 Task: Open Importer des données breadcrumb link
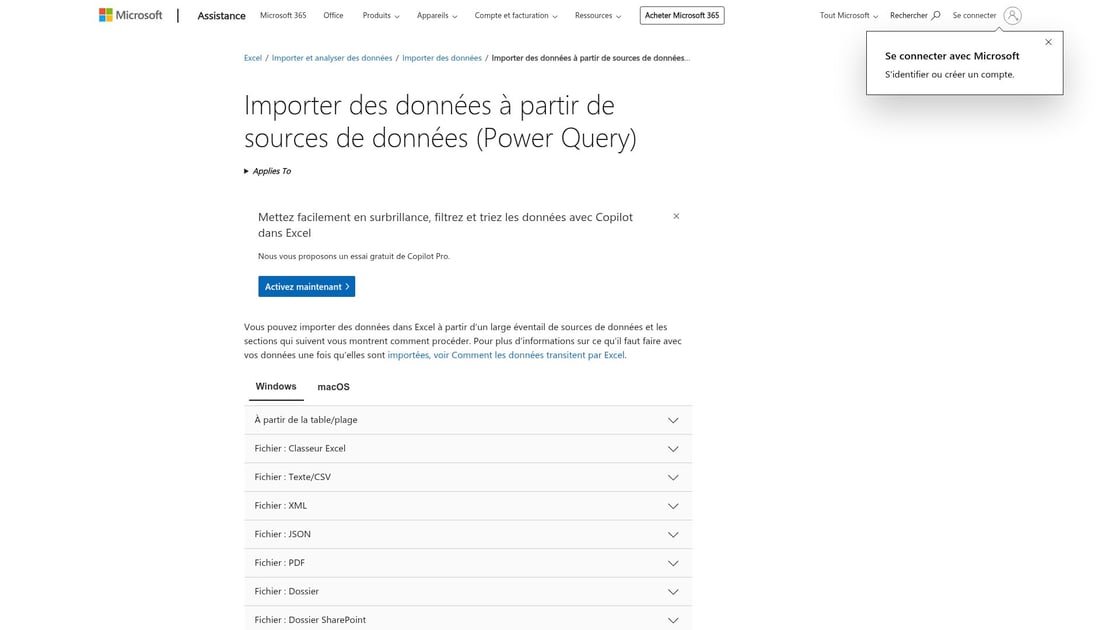(x=441, y=58)
